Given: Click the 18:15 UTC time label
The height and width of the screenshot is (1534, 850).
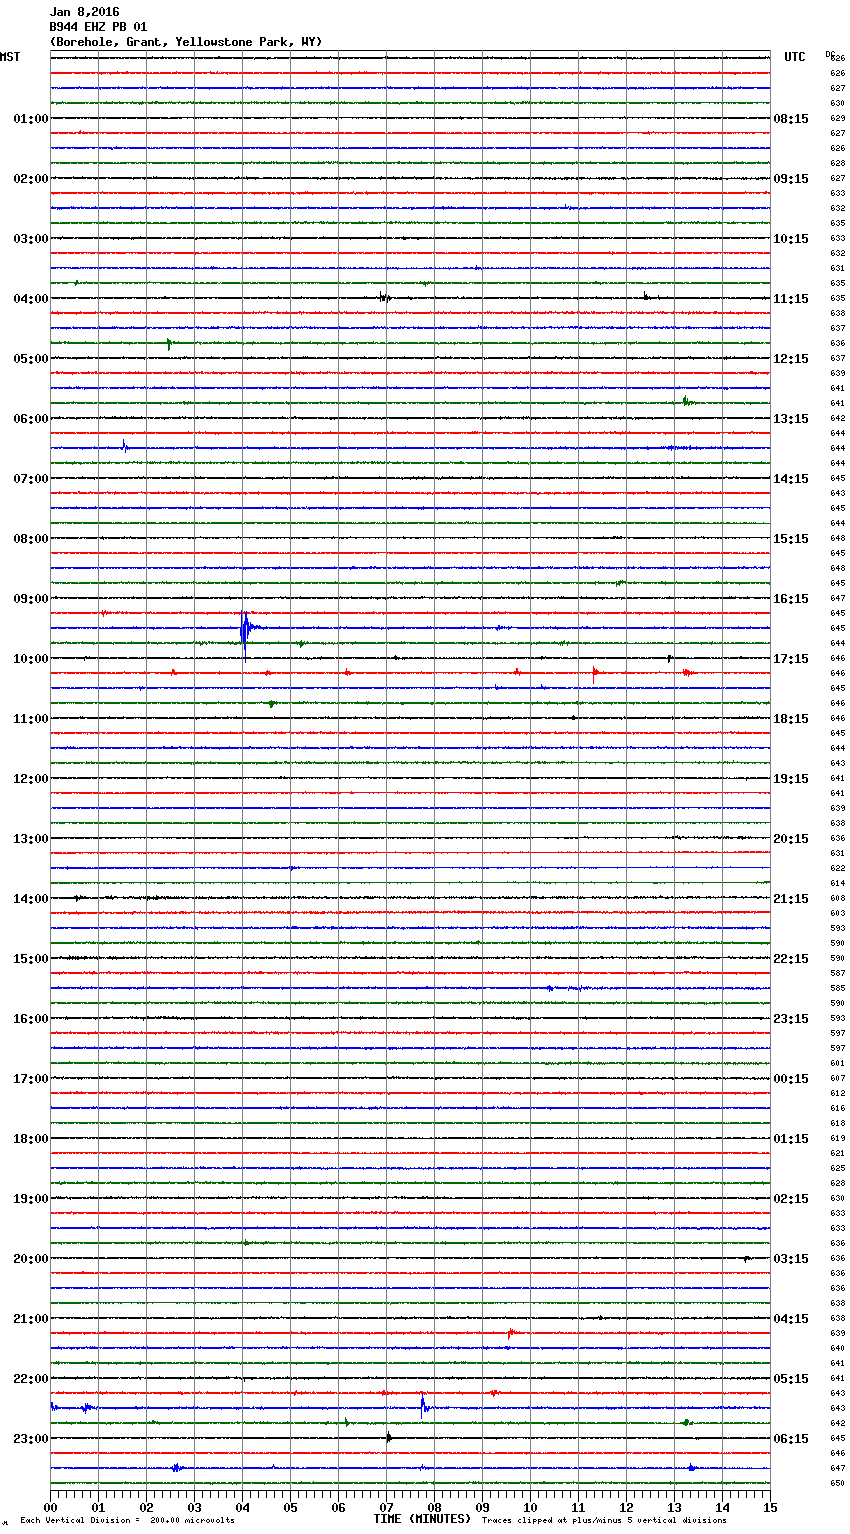Looking at the screenshot, I should (791, 719).
